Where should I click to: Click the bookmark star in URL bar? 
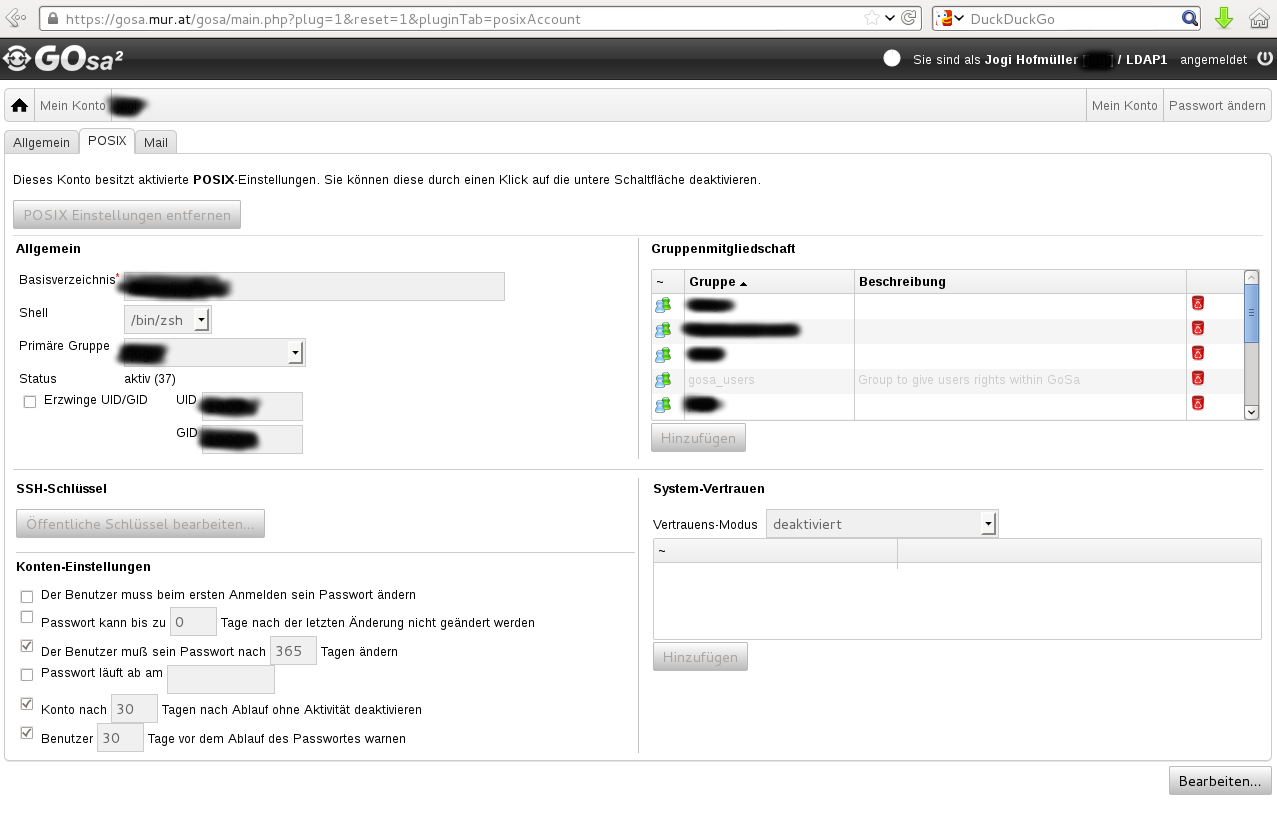(871, 18)
